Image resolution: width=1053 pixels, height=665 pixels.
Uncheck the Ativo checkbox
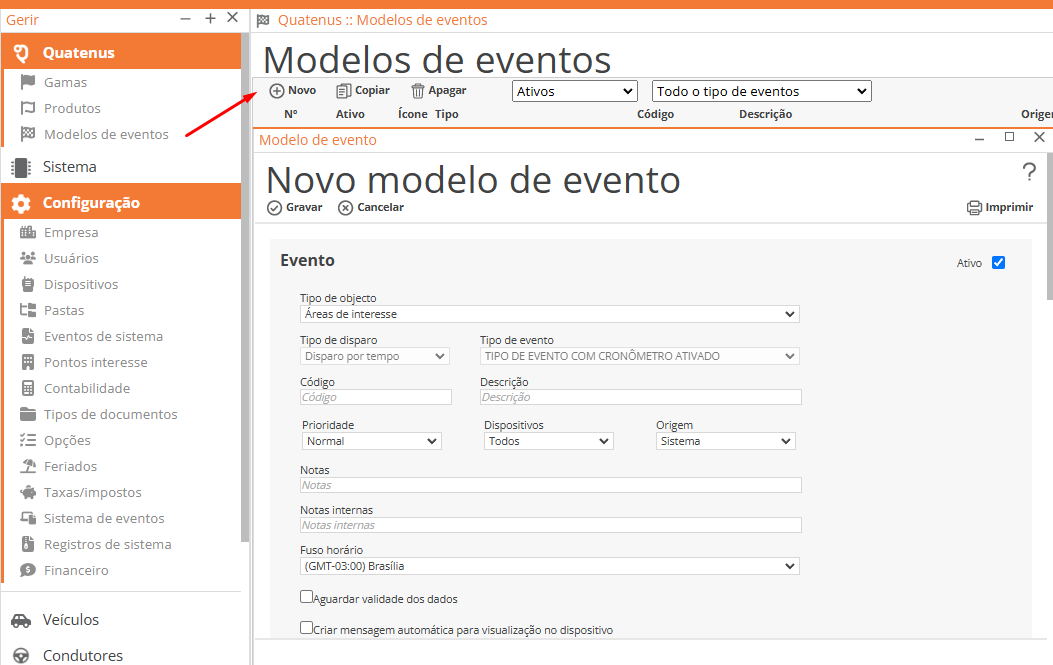point(998,263)
